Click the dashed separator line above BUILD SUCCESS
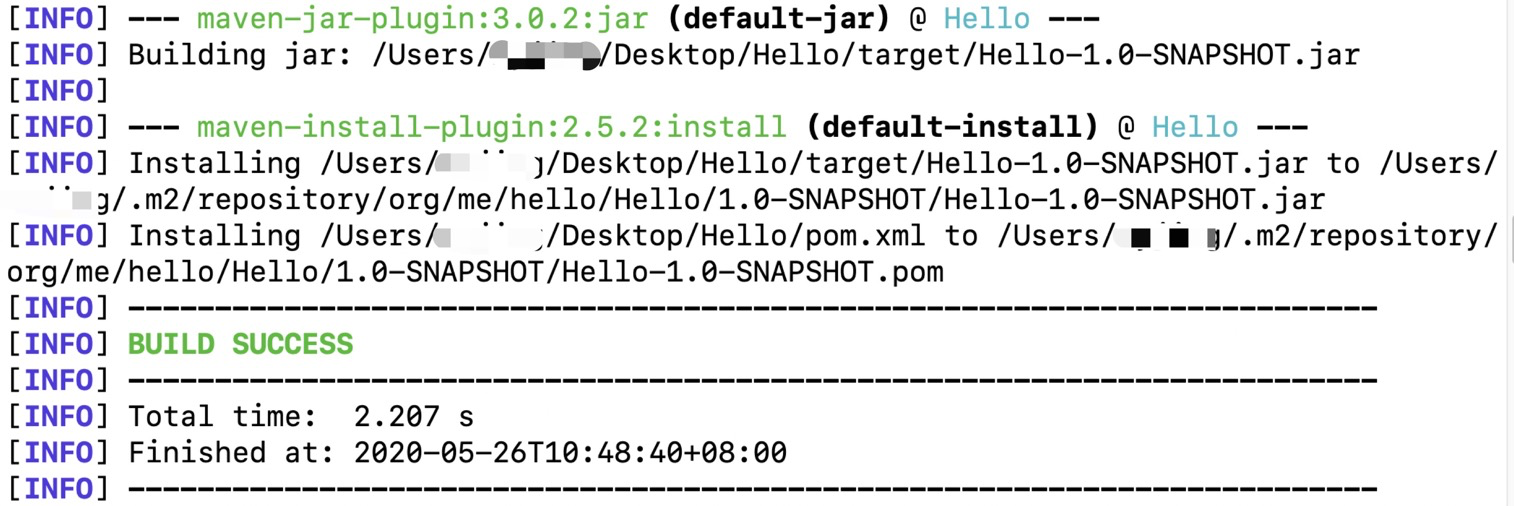This screenshot has width=1514, height=506. (x=752, y=308)
